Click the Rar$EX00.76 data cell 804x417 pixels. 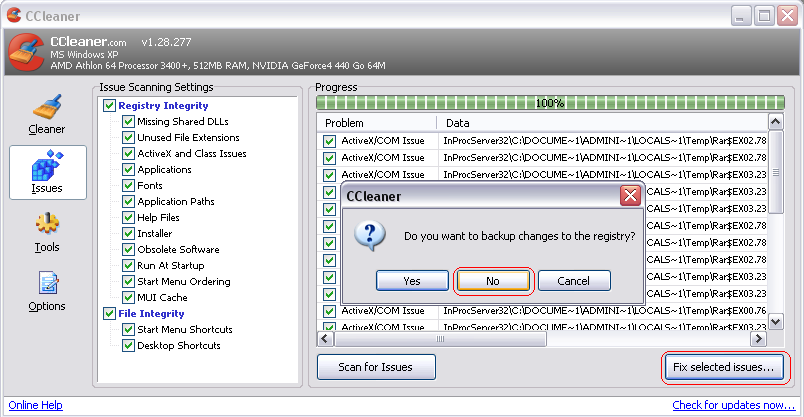click(x=605, y=311)
